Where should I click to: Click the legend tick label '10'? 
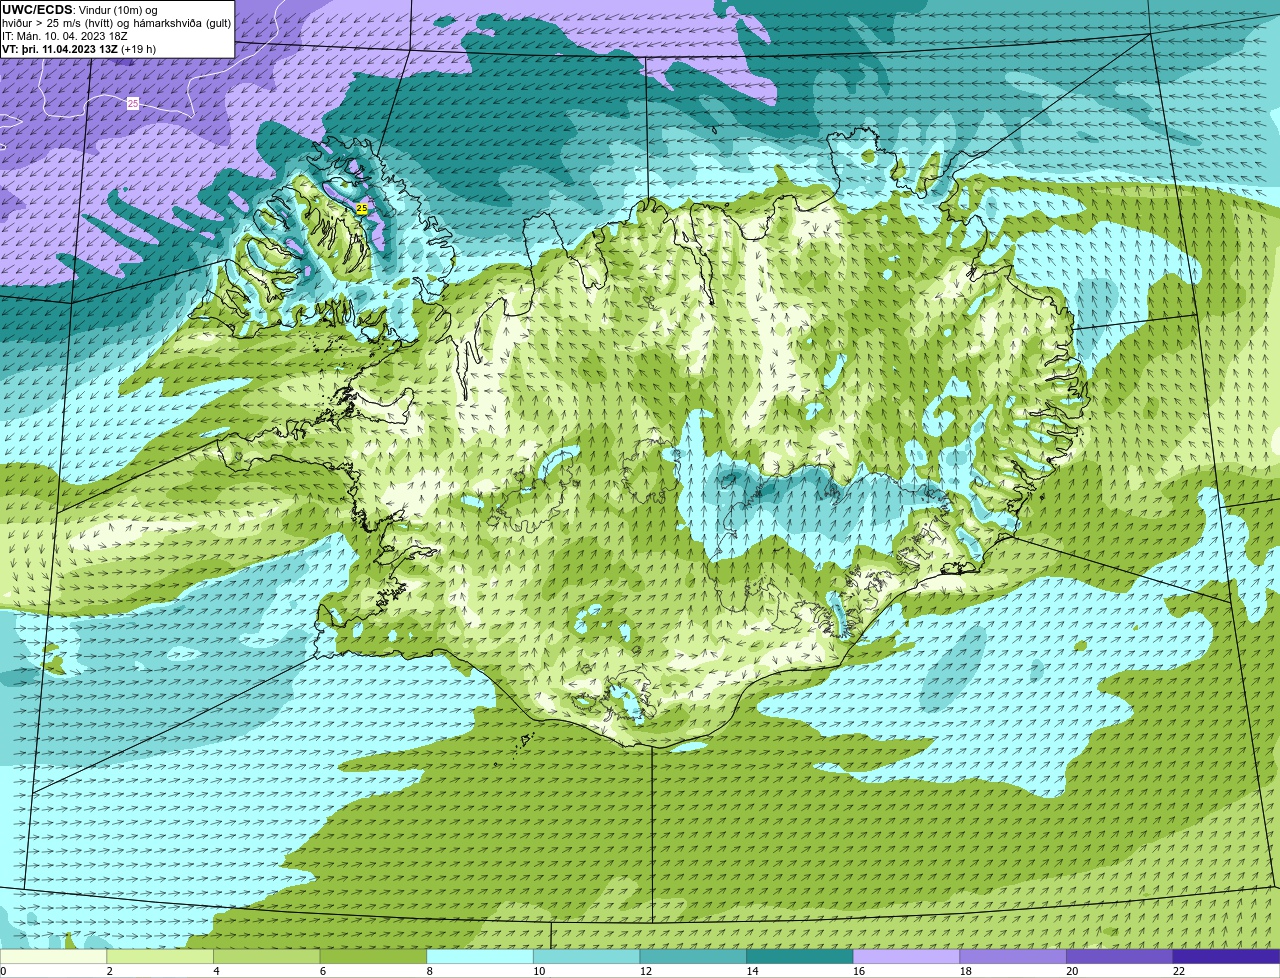(x=539, y=971)
